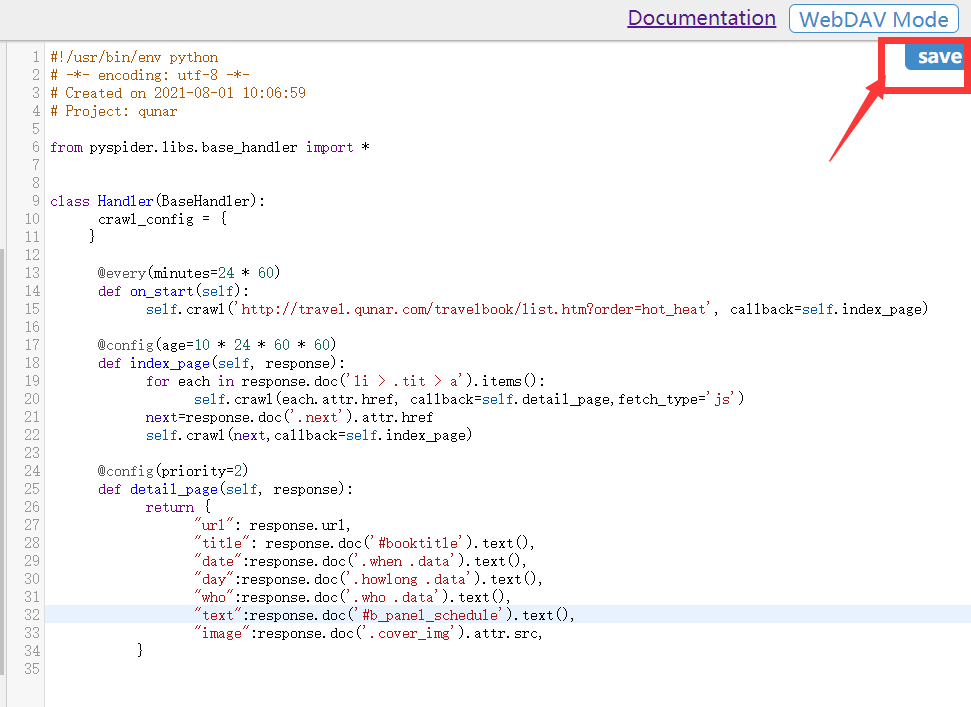Screen dimensions: 971x707
Task: Click the '"date"' .when .data line
Action: tap(360, 561)
